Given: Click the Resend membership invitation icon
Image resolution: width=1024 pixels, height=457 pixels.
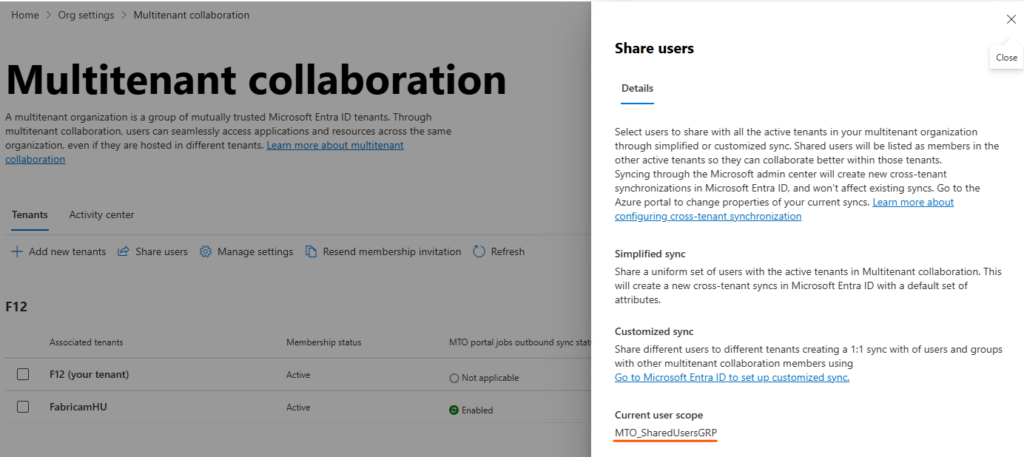Looking at the screenshot, I should 312,252.
